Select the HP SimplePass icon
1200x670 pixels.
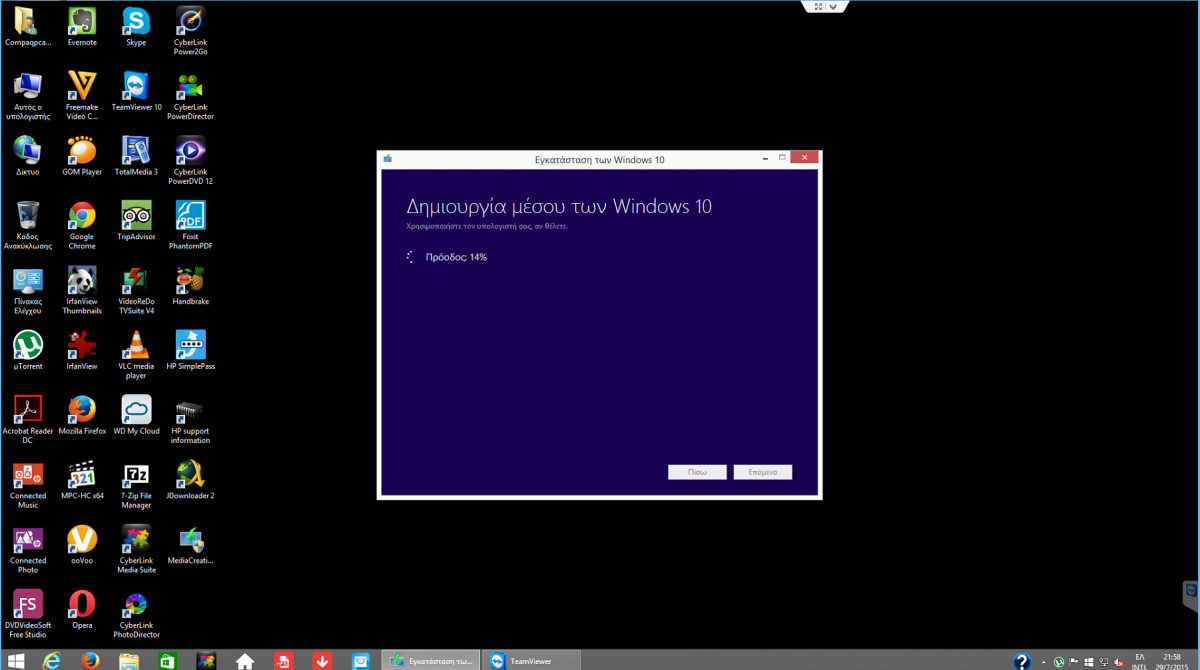point(190,350)
